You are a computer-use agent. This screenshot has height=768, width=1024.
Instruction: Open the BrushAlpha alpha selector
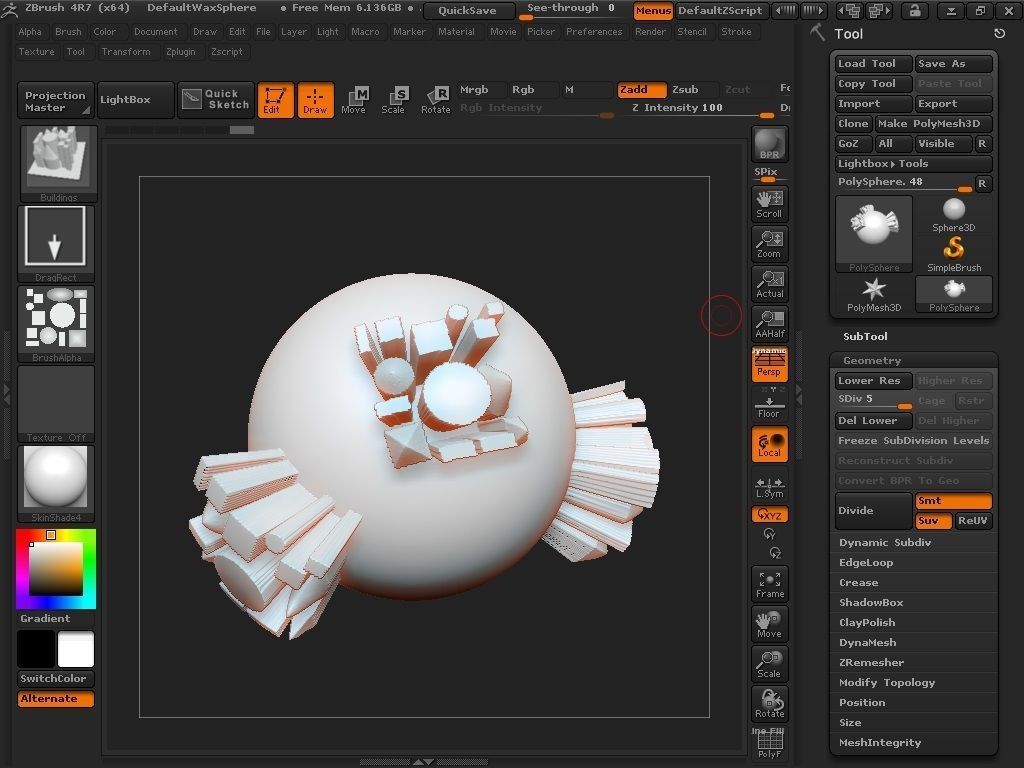point(56,324)
